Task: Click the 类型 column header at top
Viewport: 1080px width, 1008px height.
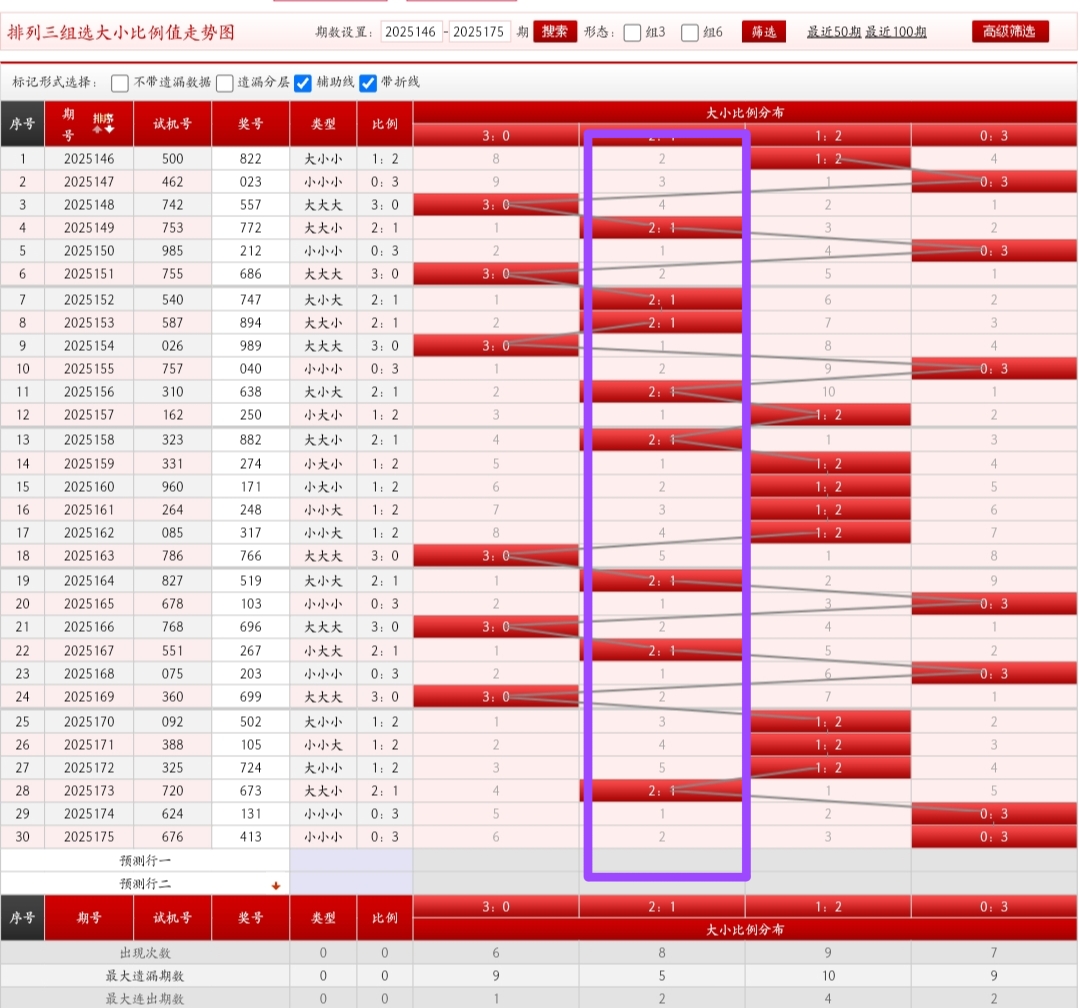Action: [x=323, y=124]
